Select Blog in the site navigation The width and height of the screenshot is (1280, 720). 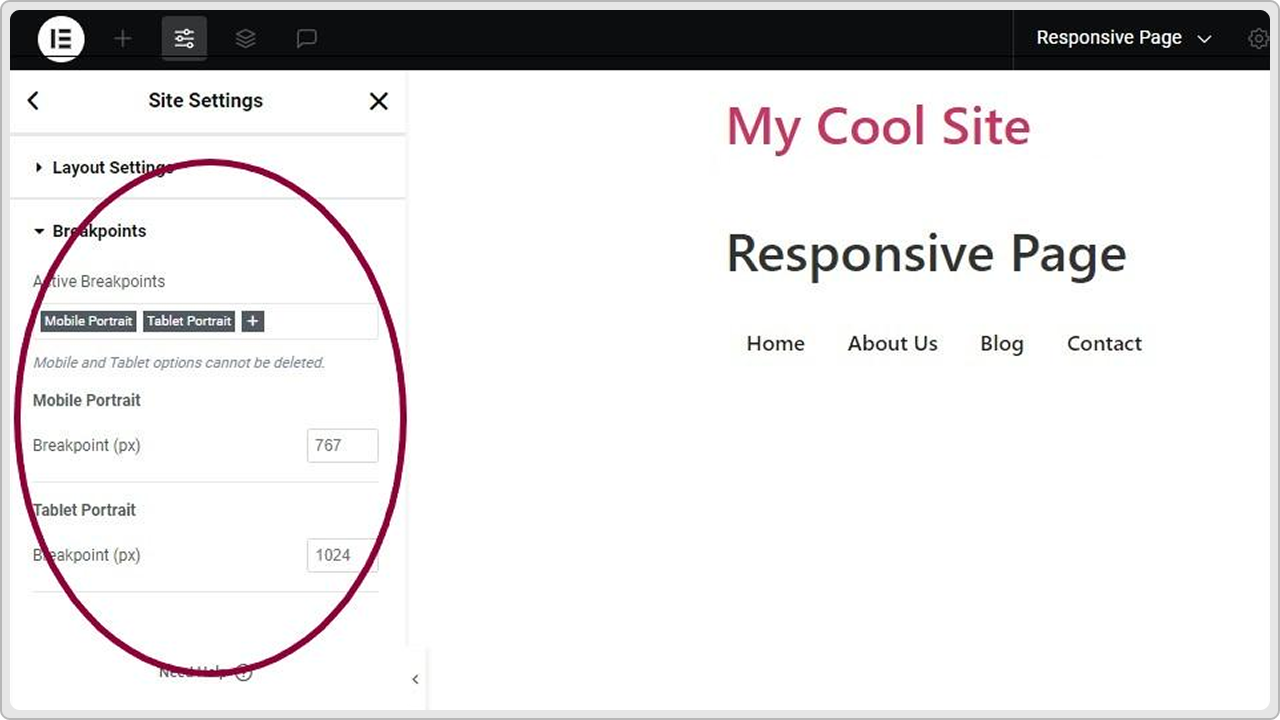coord(1001,343)
